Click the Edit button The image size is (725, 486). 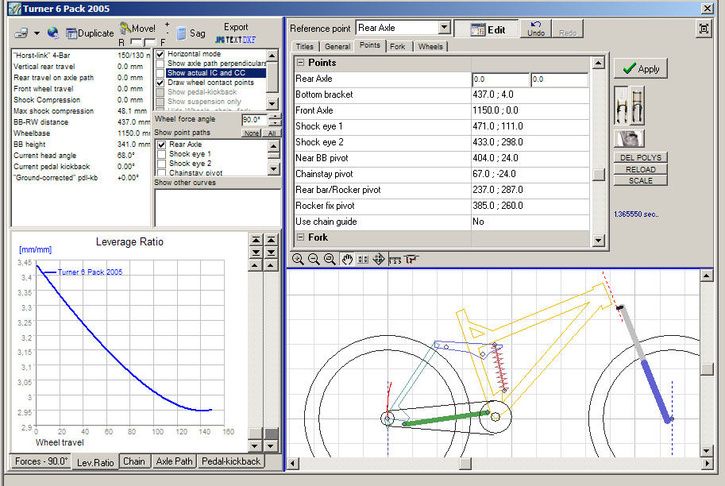pyautogui.click(x=487, y=30)
